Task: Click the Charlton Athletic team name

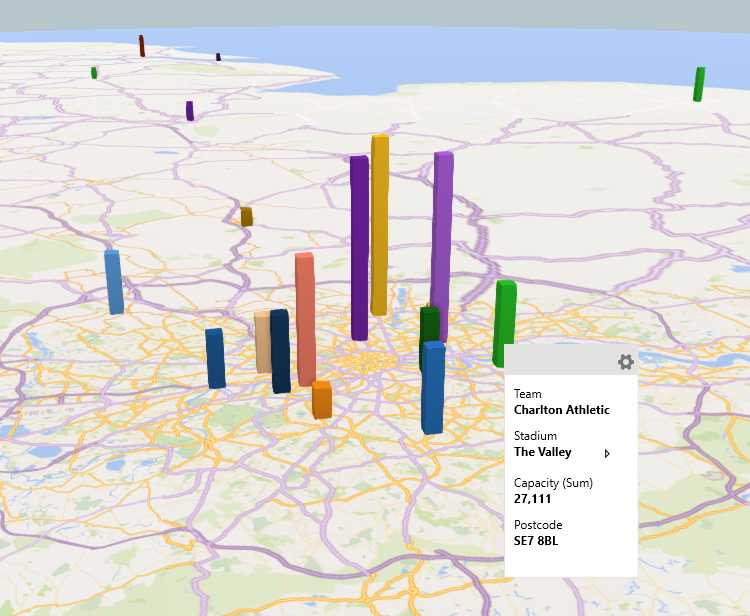Action: click(x=561, y=410)
